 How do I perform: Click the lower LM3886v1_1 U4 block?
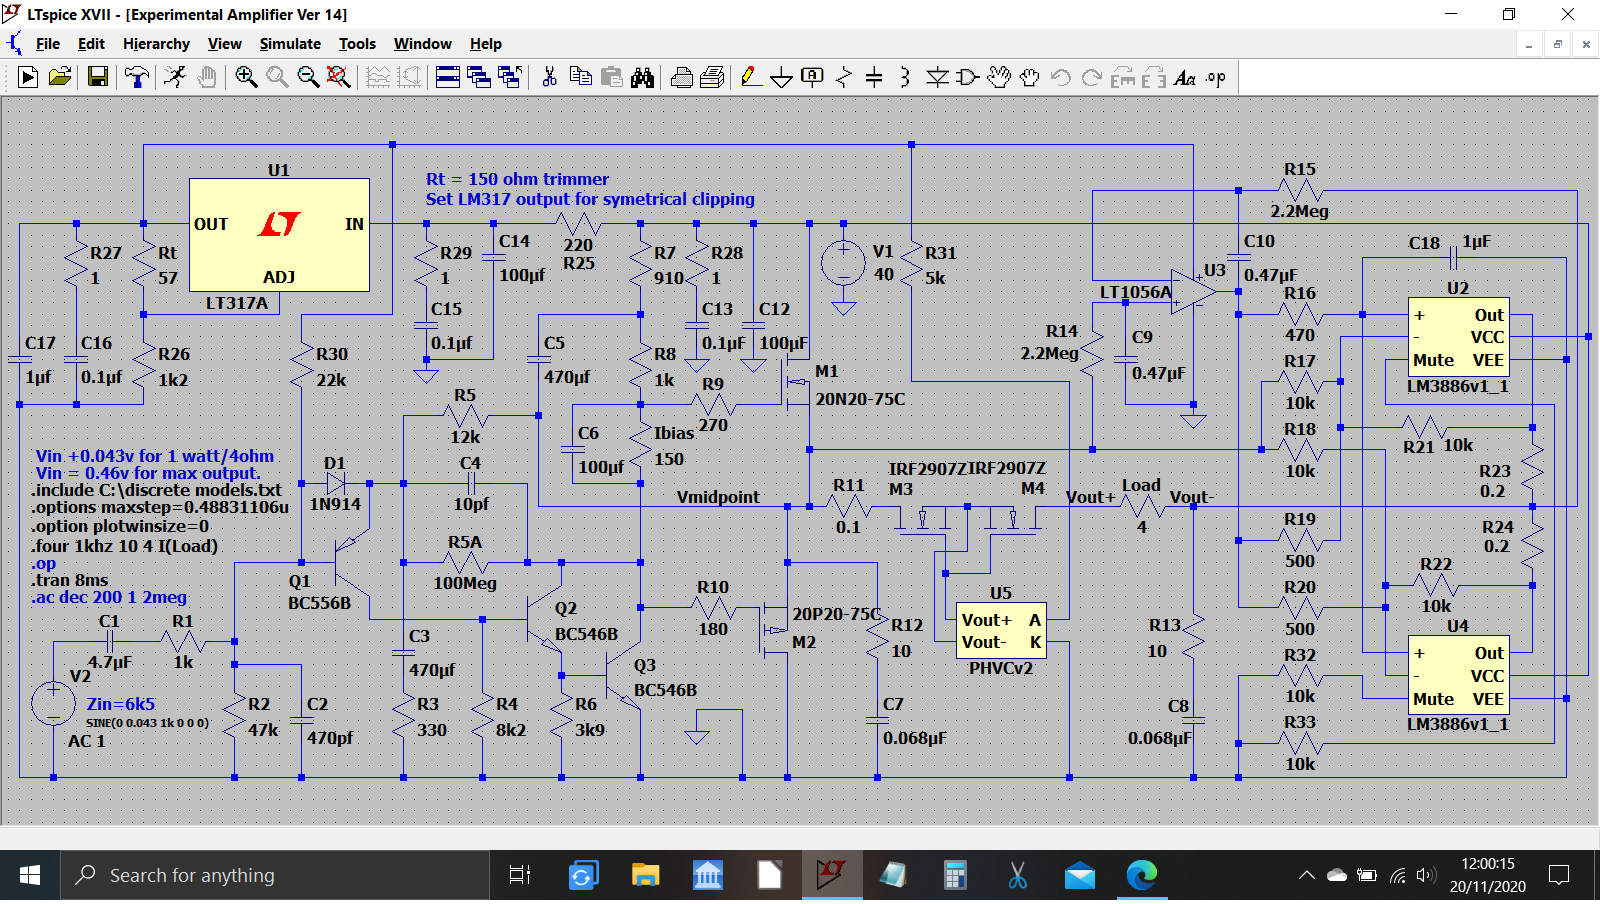1458,675
